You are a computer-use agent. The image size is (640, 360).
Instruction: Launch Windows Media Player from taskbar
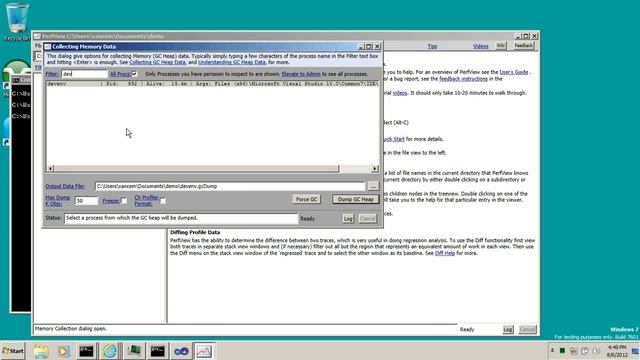(63, 351)
